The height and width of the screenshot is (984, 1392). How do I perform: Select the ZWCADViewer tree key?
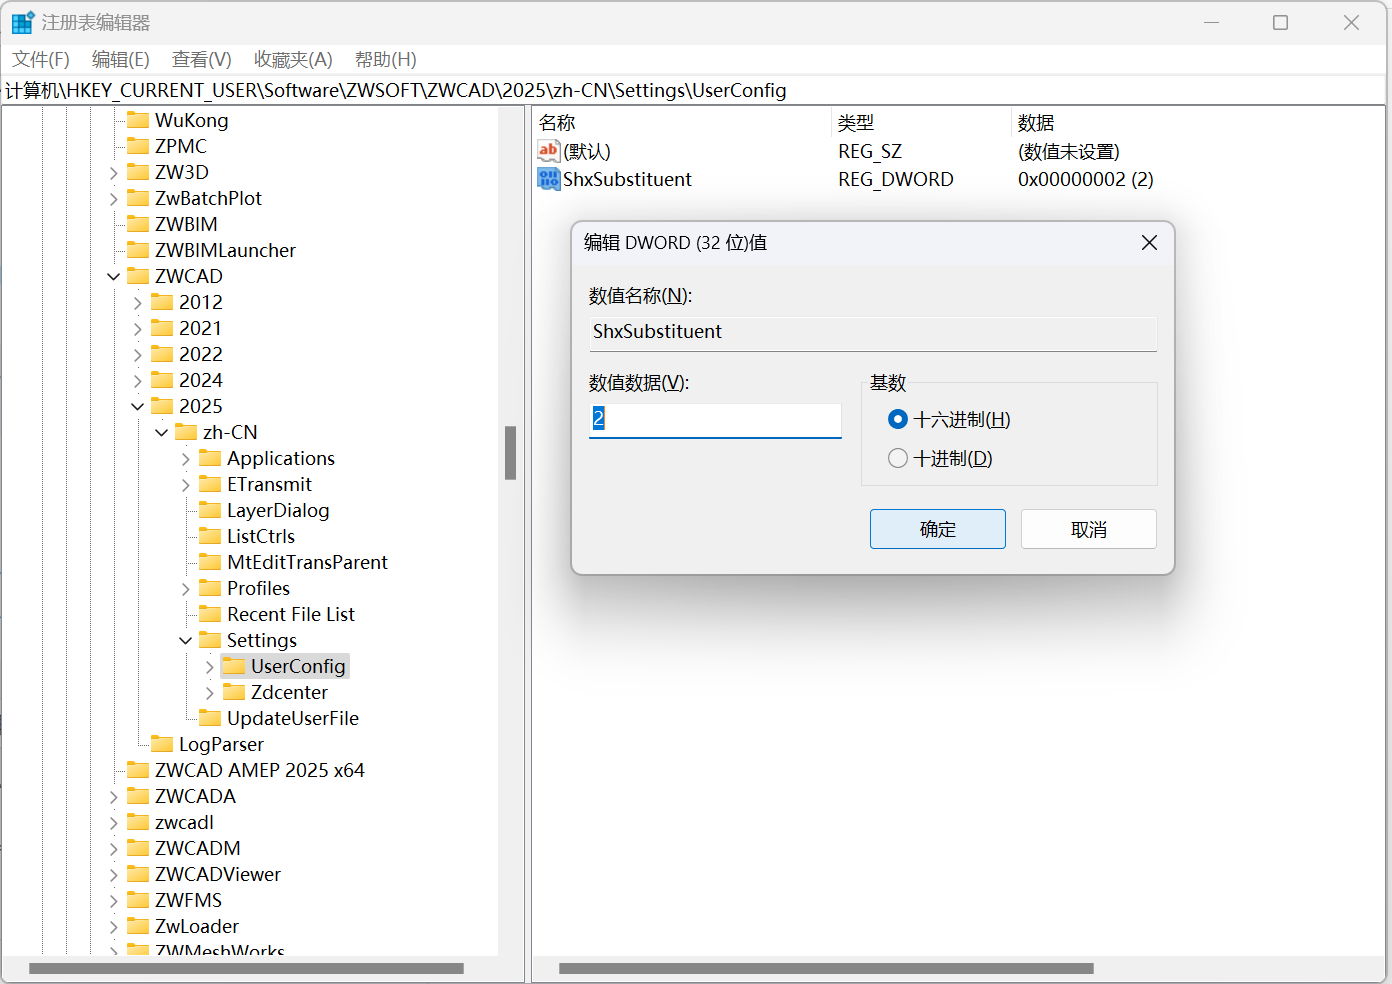point(217,874)
